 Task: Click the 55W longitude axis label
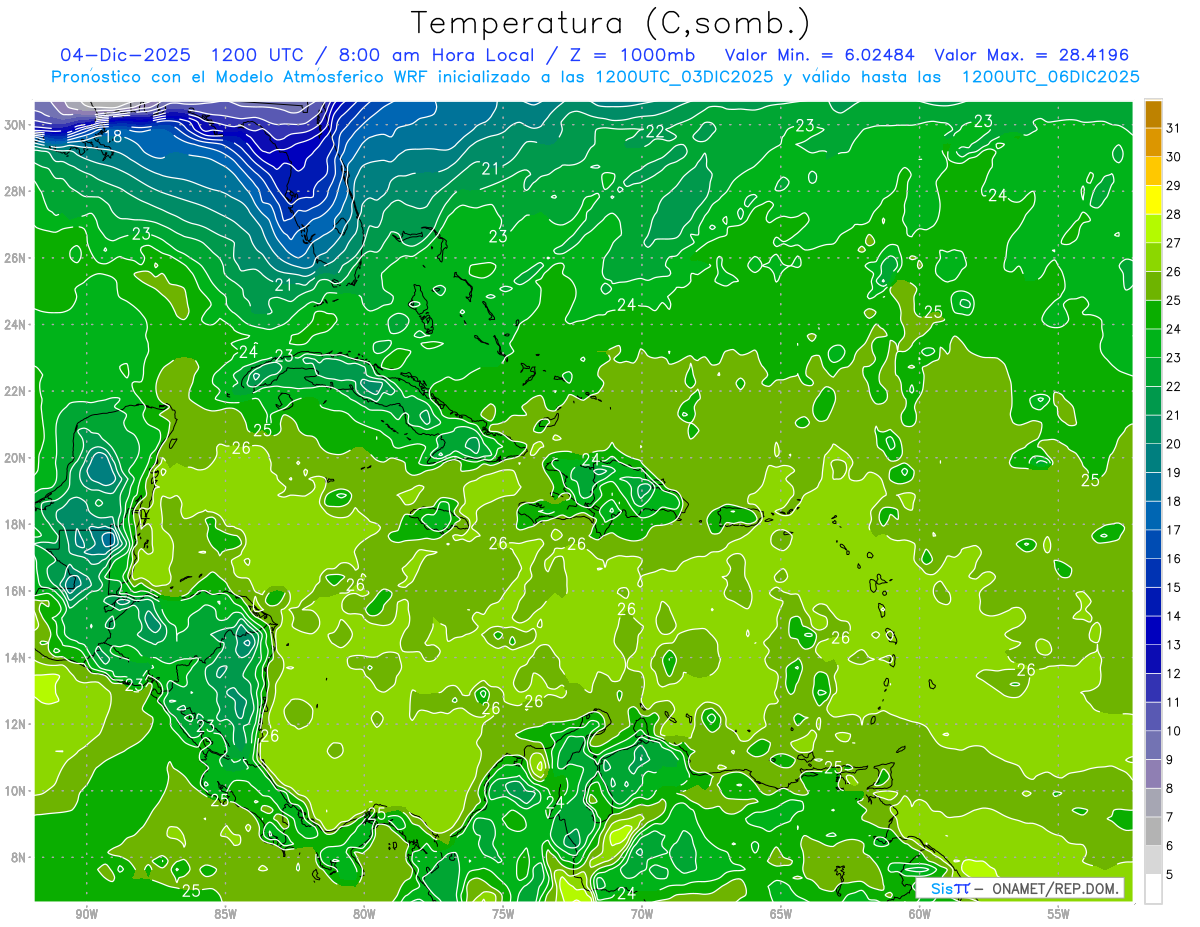pyautogui.click(x=1058, y=913)
